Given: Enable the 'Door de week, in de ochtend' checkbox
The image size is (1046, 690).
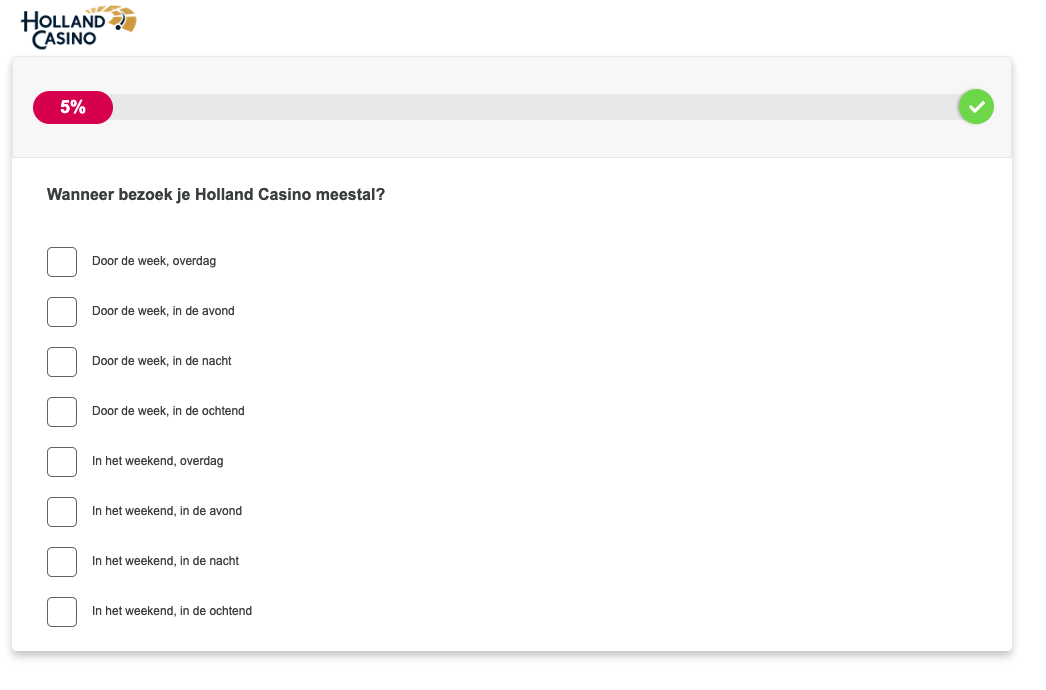Looking at the screenshot, I should click(62, 412).
